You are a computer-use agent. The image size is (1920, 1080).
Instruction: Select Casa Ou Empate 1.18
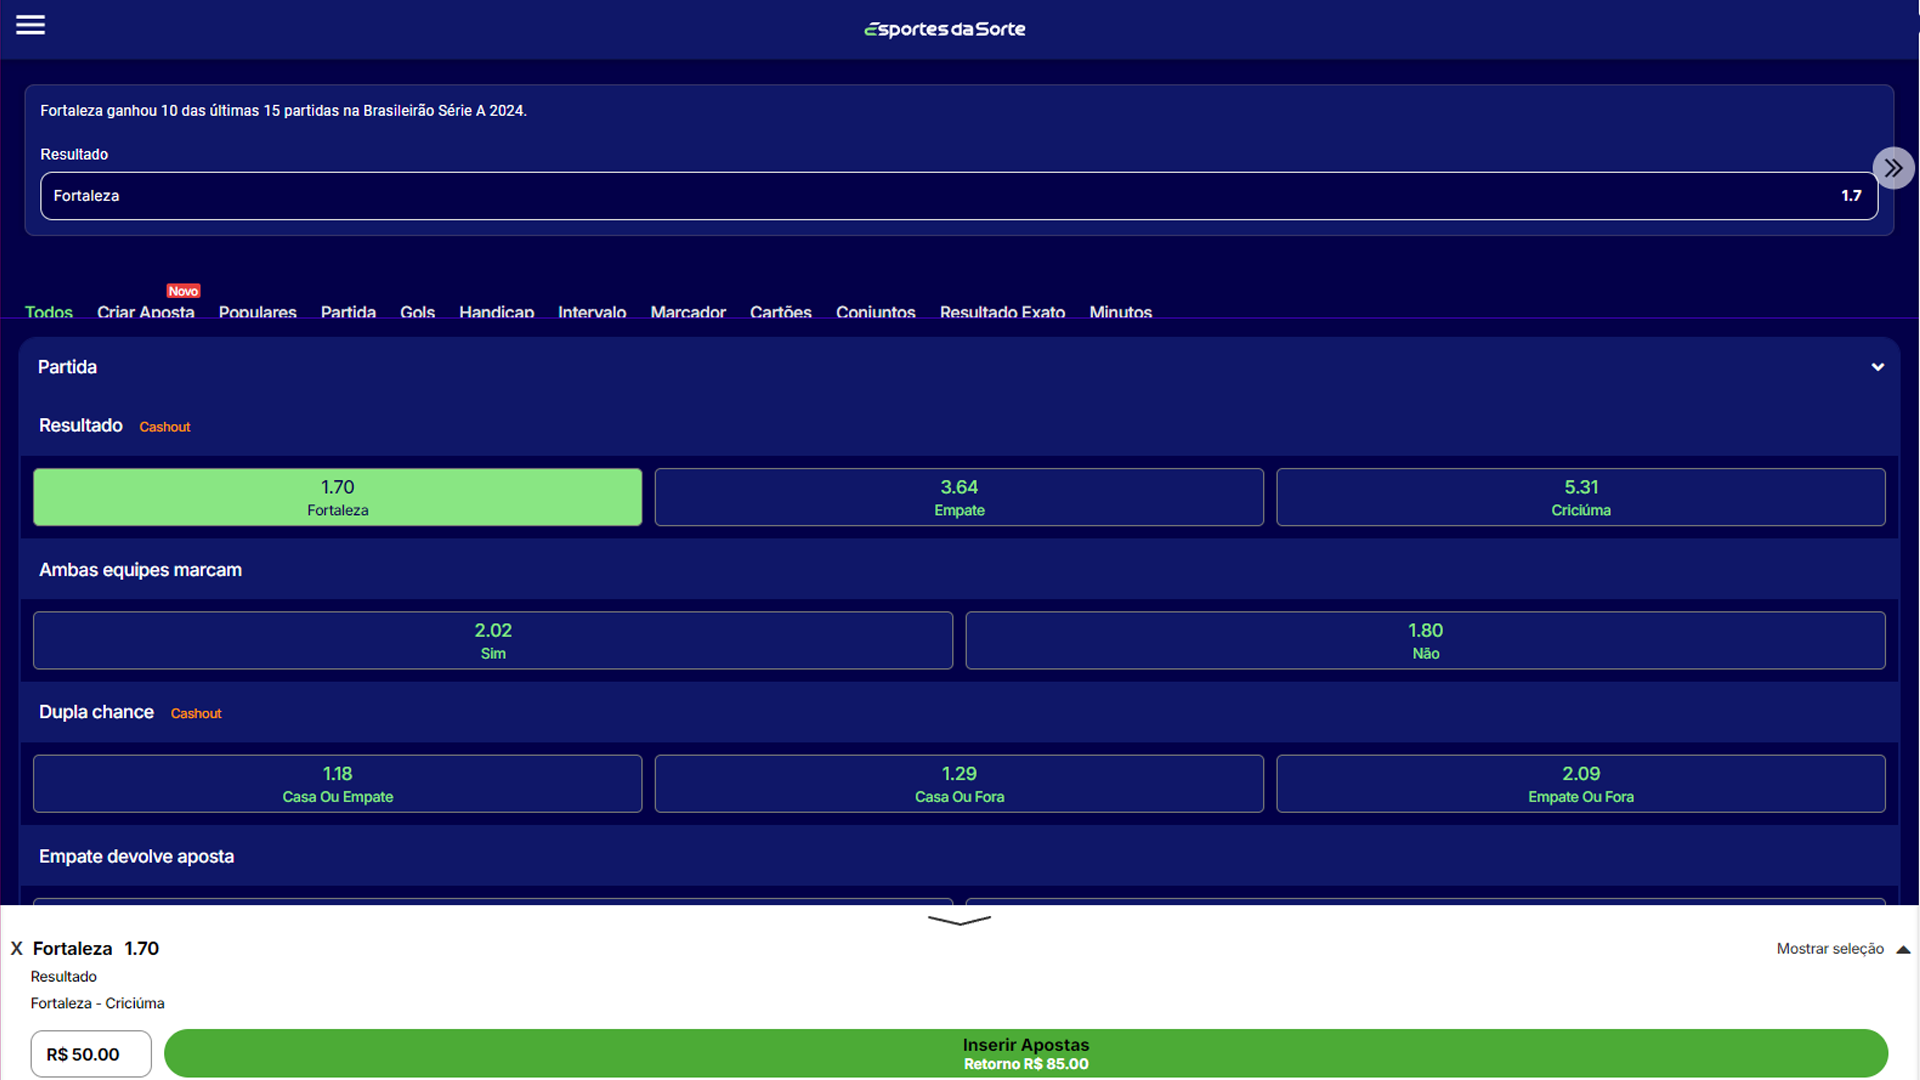[338, 784]
